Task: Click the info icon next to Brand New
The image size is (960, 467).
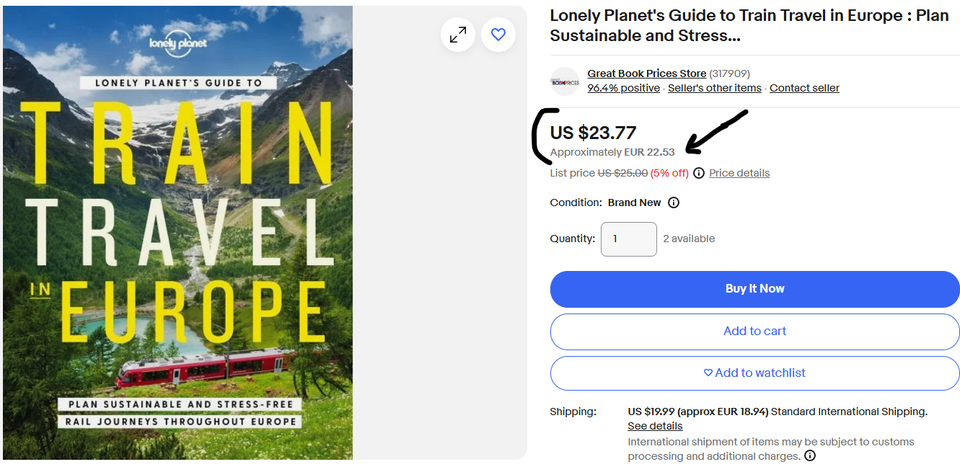Action: [674, 203]
